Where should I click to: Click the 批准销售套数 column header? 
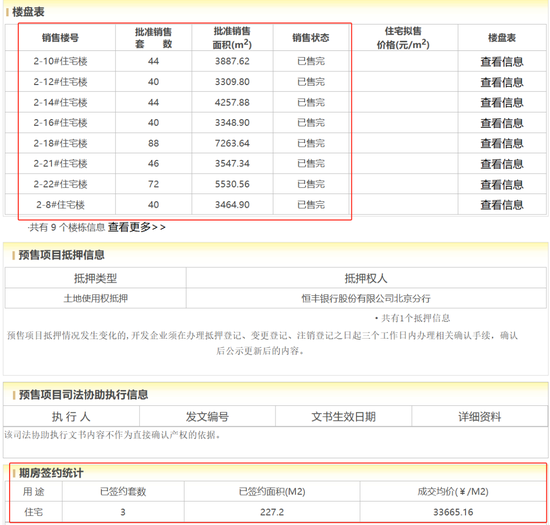click(153, 38)
